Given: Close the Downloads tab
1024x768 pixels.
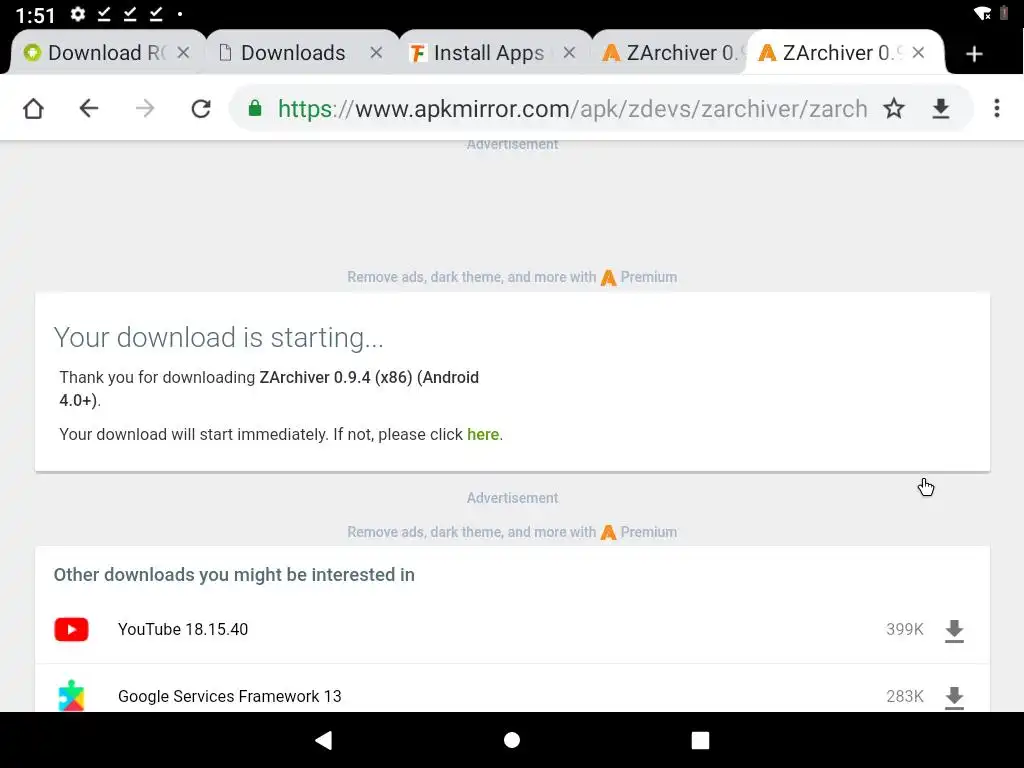Looking at the screenshot, I should pyautogui.click(x=376, y=52).
